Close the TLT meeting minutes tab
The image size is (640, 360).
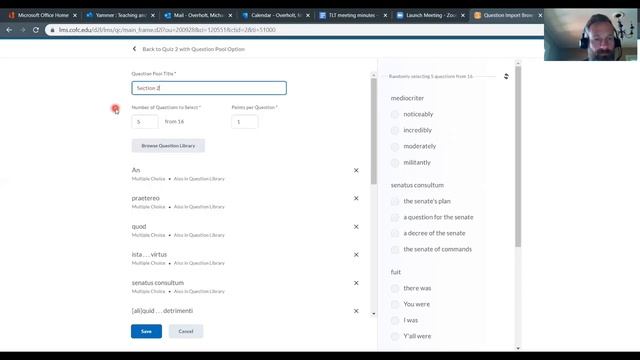(x=385, y=15)
